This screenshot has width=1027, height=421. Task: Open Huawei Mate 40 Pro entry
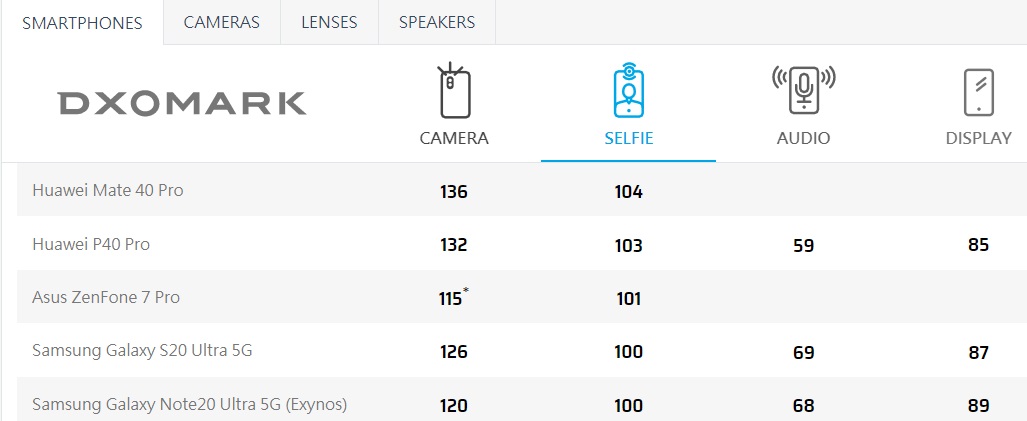click(108, 190)
